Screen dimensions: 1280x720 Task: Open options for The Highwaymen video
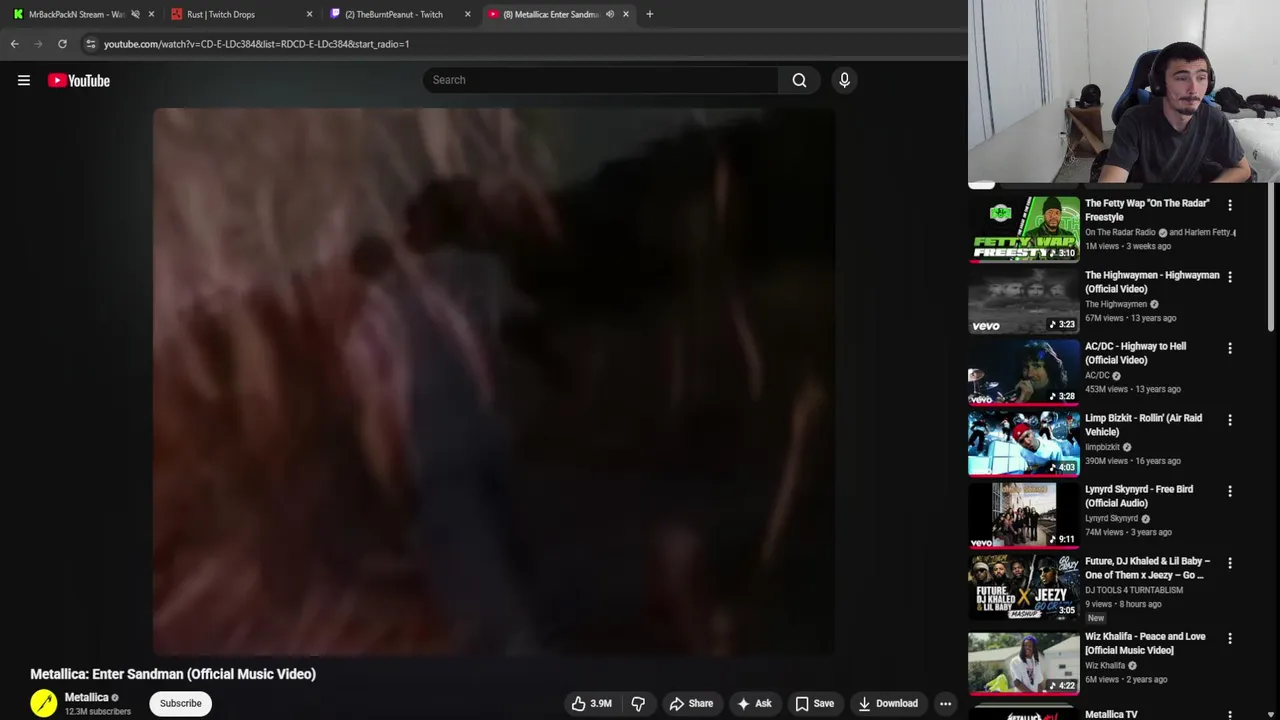[1230, 276]
